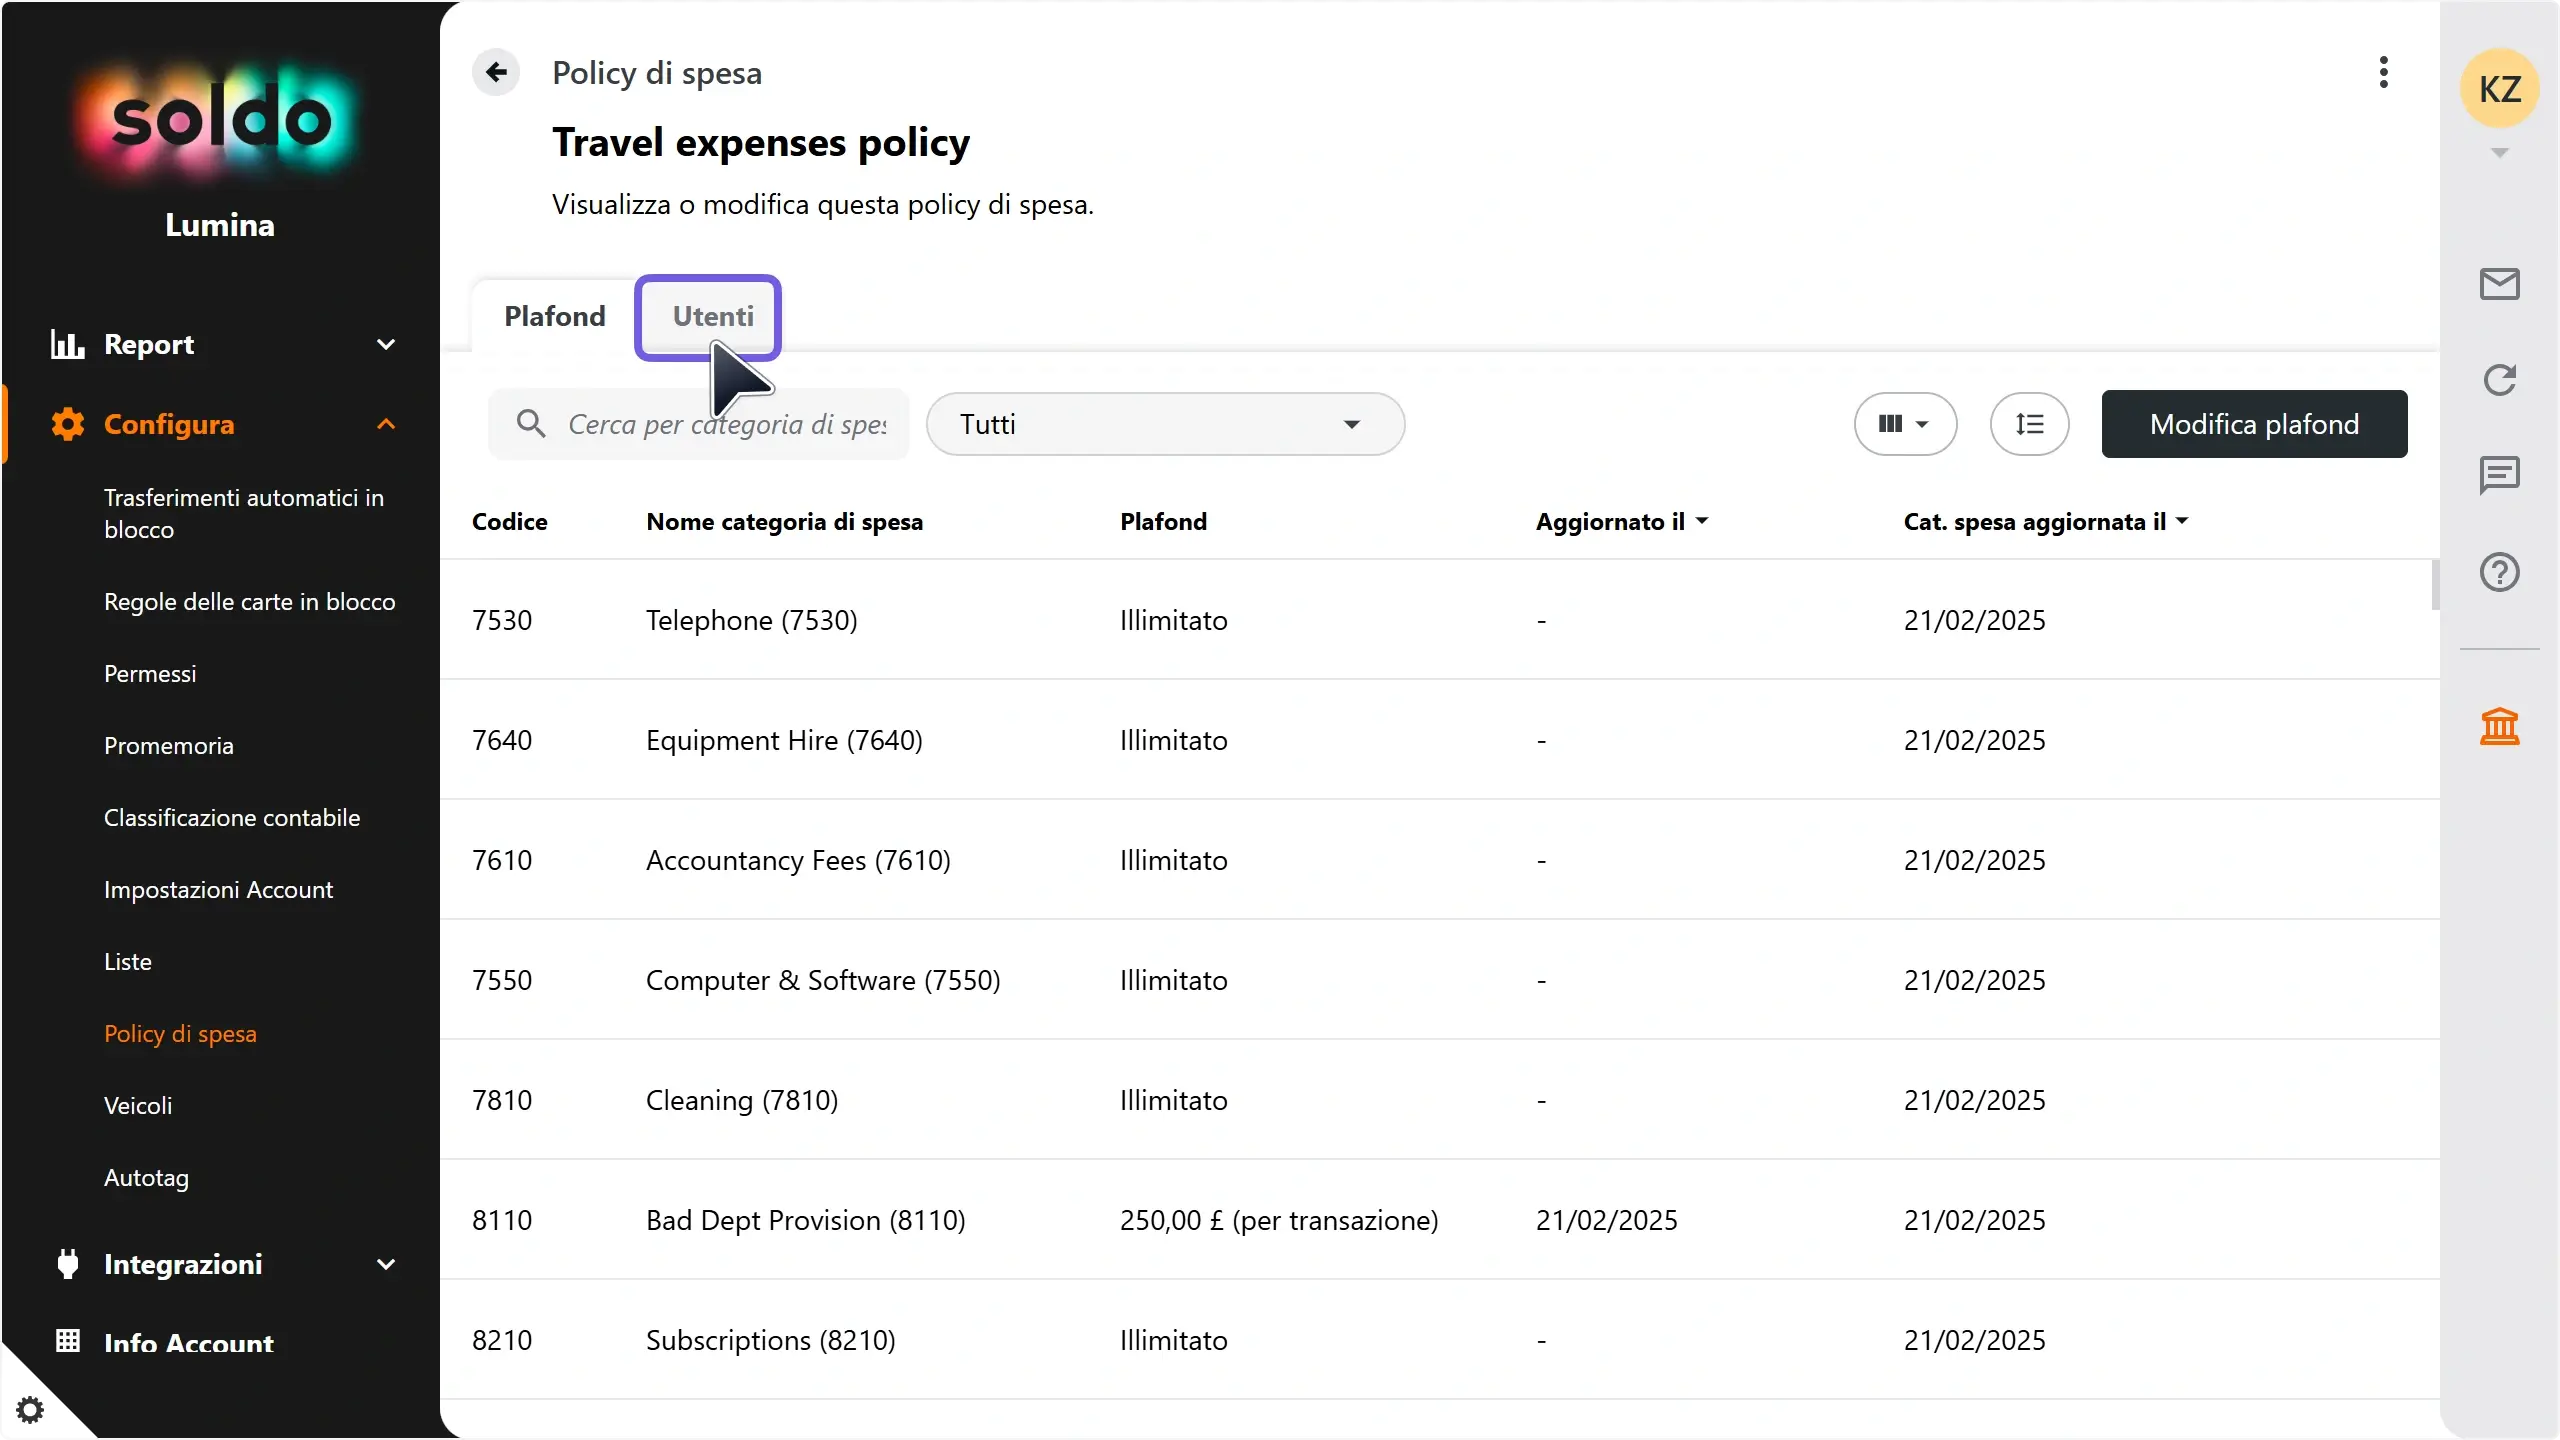The width and height of the screenshot is (2560, 1440).
Task: Switch to the Plafond tab
Action: (555, 316)
